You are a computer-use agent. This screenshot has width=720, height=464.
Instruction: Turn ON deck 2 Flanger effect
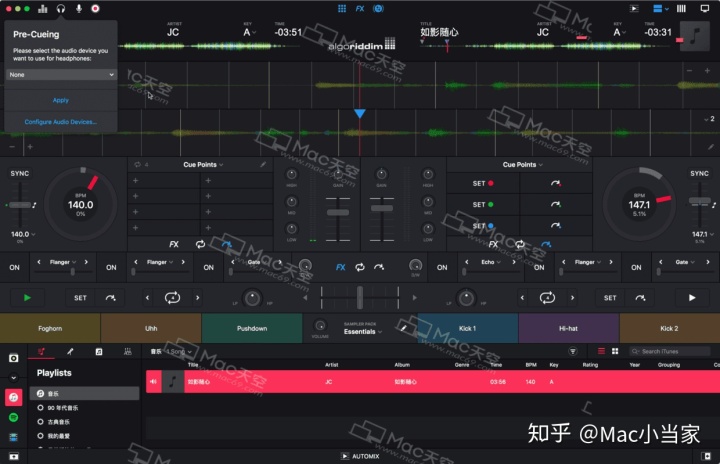[539, 267]
